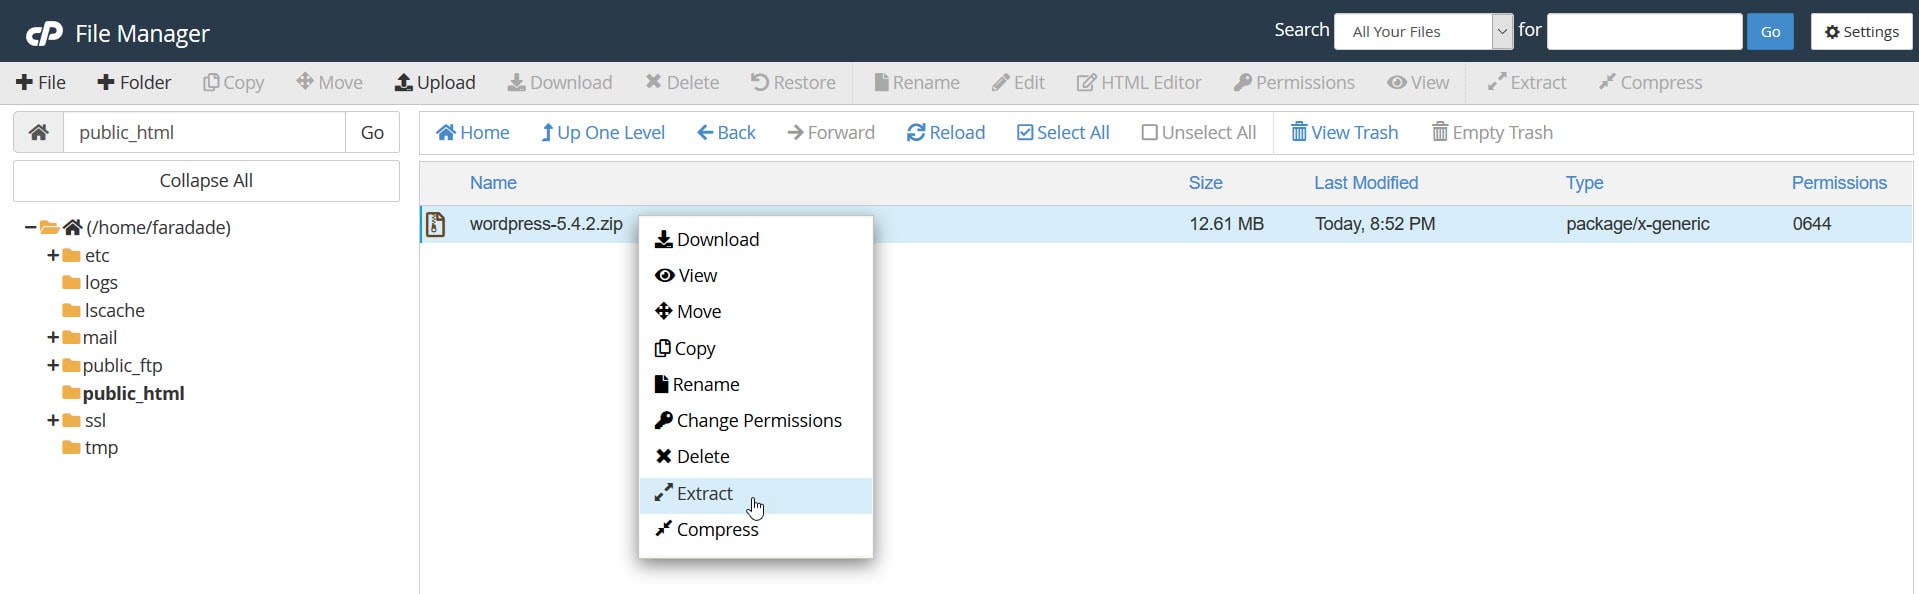Reload the file listing

pos(946,132)
